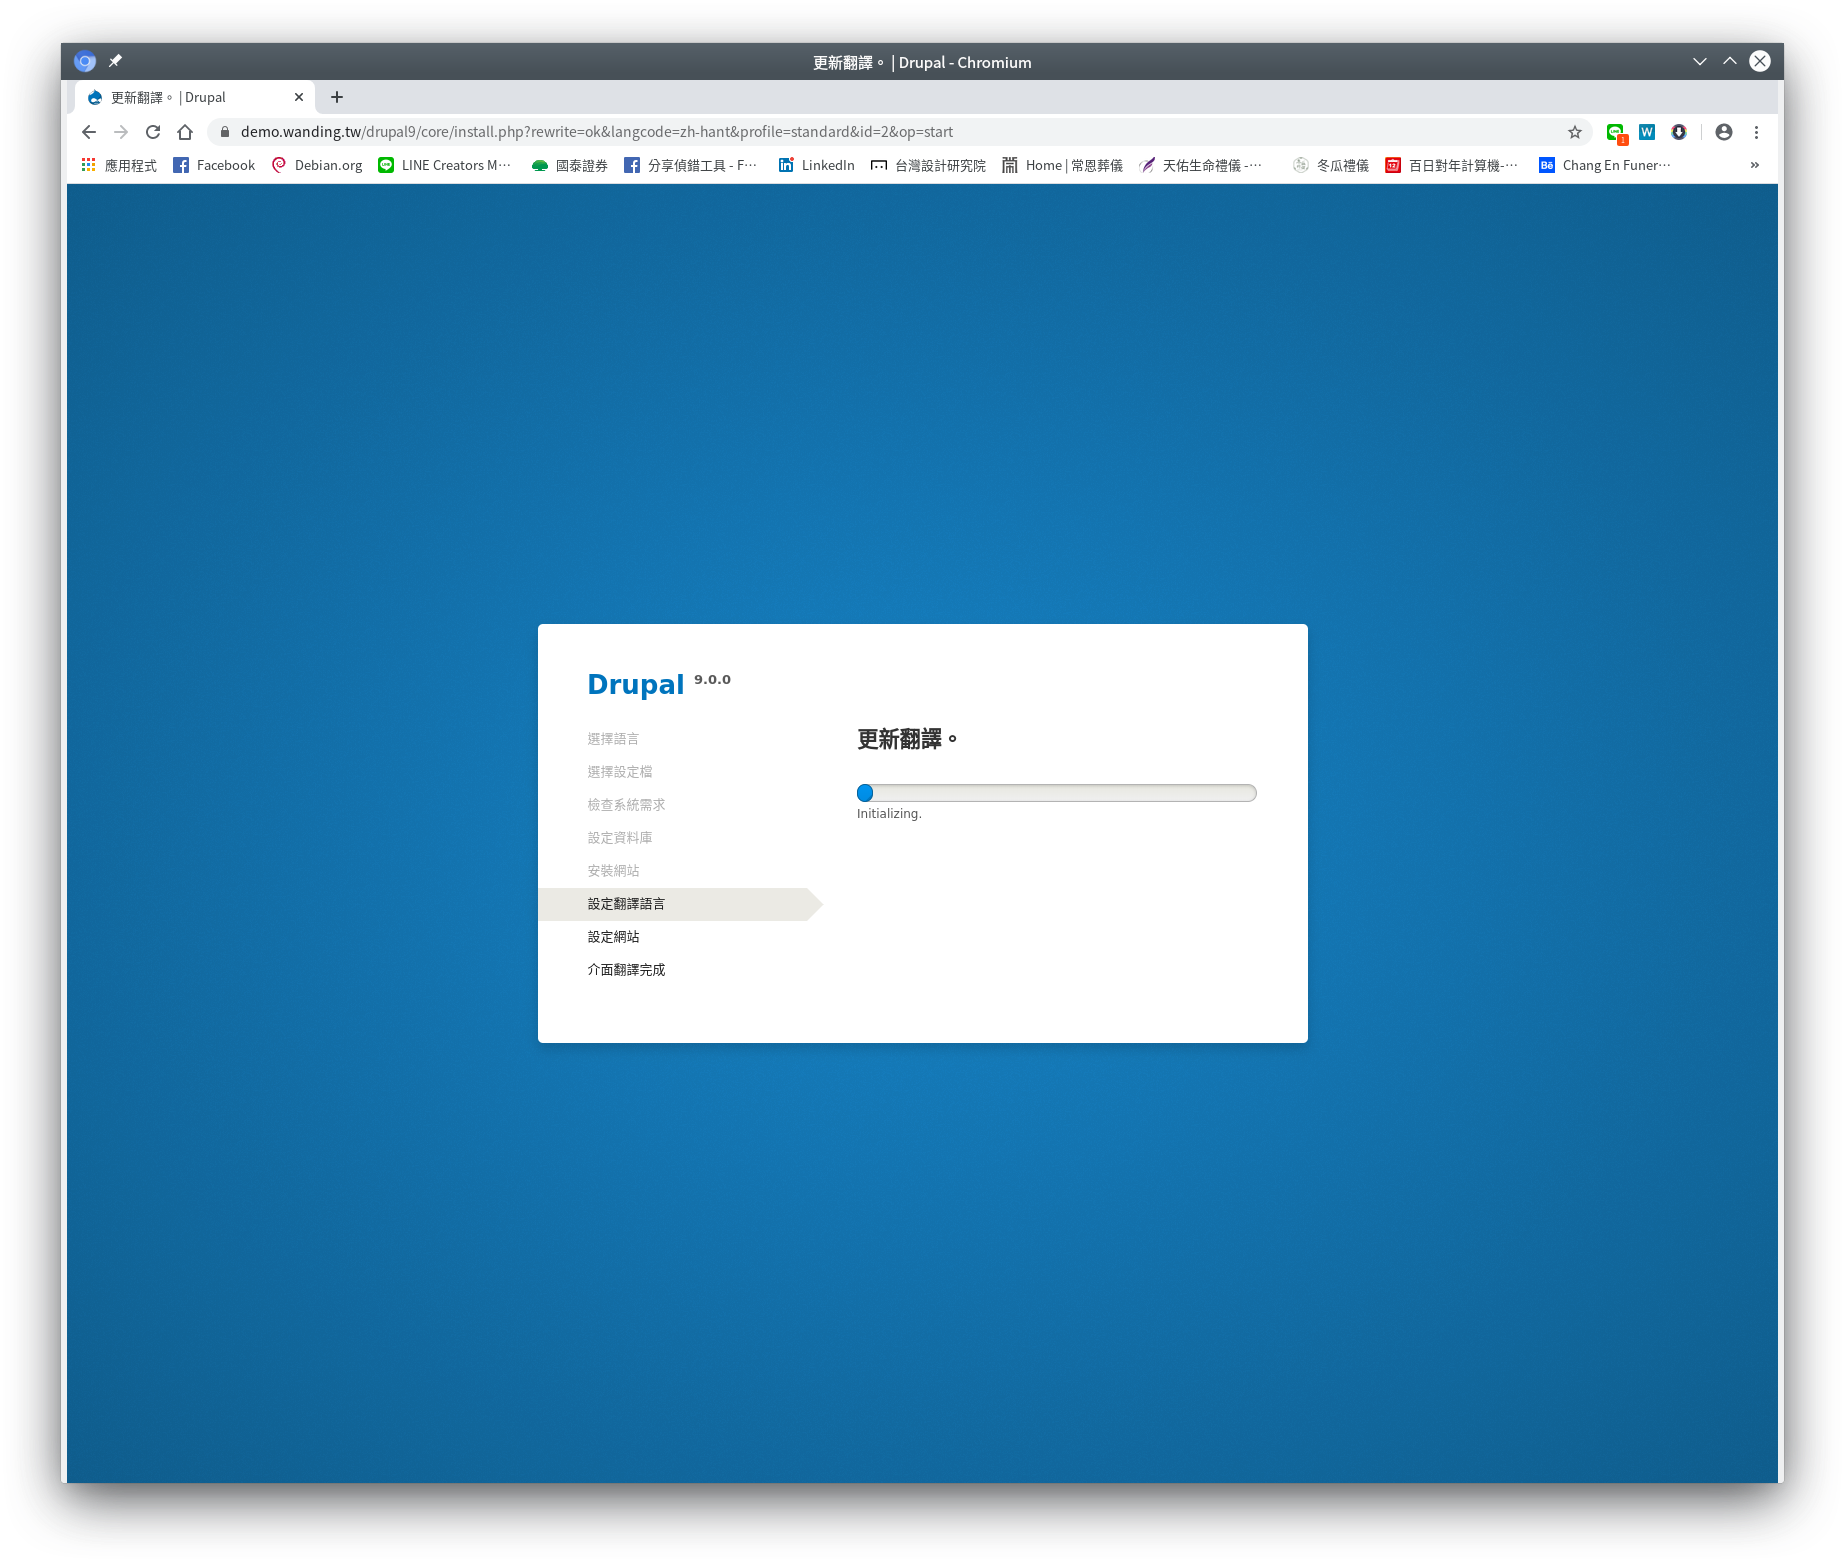Open a new browser tab
This screenshot has width=1845, height=1562.
(337, 97)
